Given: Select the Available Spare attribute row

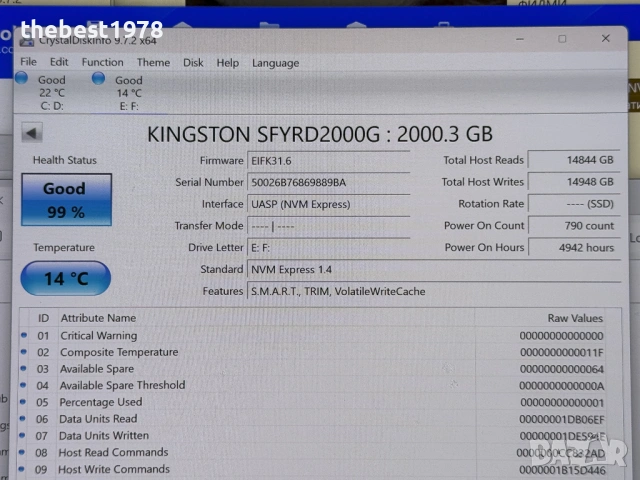Looking at the screenshot, I should 313,369.
